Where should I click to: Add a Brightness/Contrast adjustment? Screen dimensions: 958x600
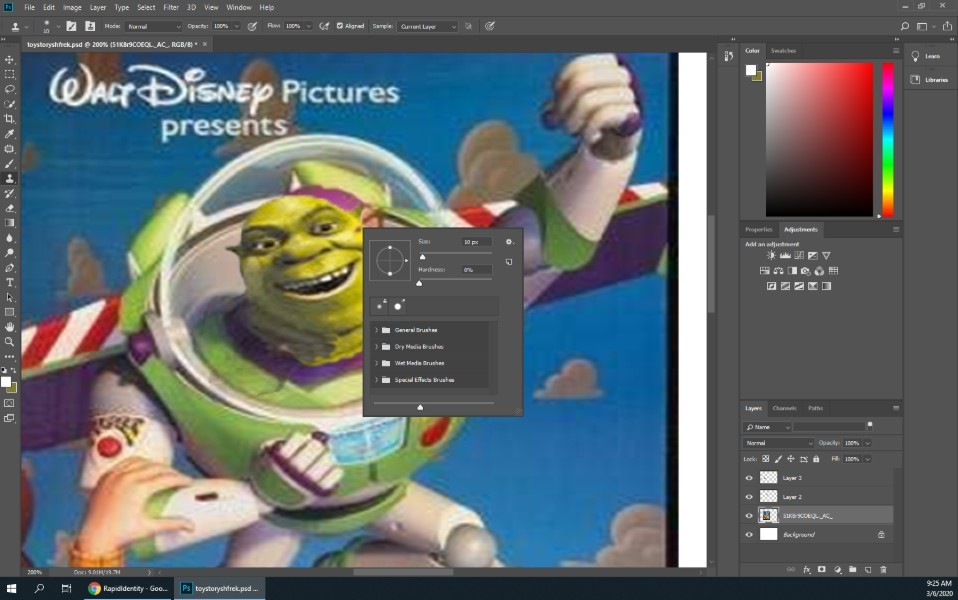[x=771, y=255]
